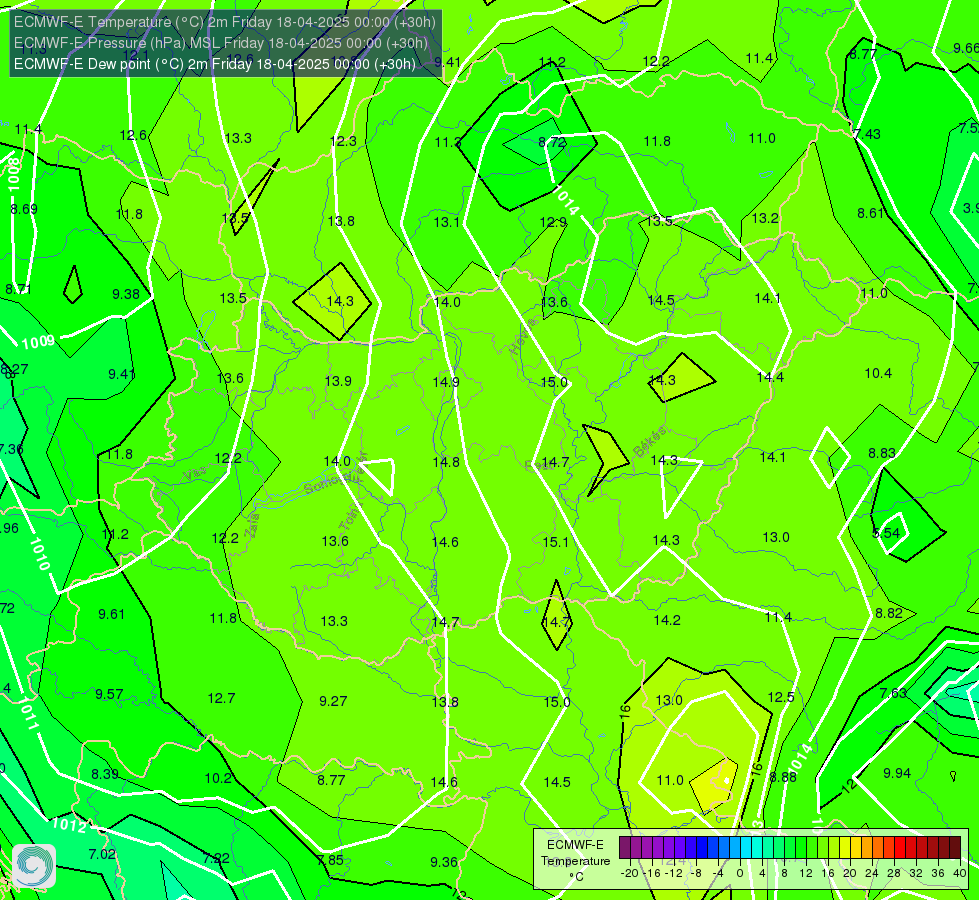Click the 9.94 temperature value
This screenshot has width=979, height=900.
coord(897,773)
